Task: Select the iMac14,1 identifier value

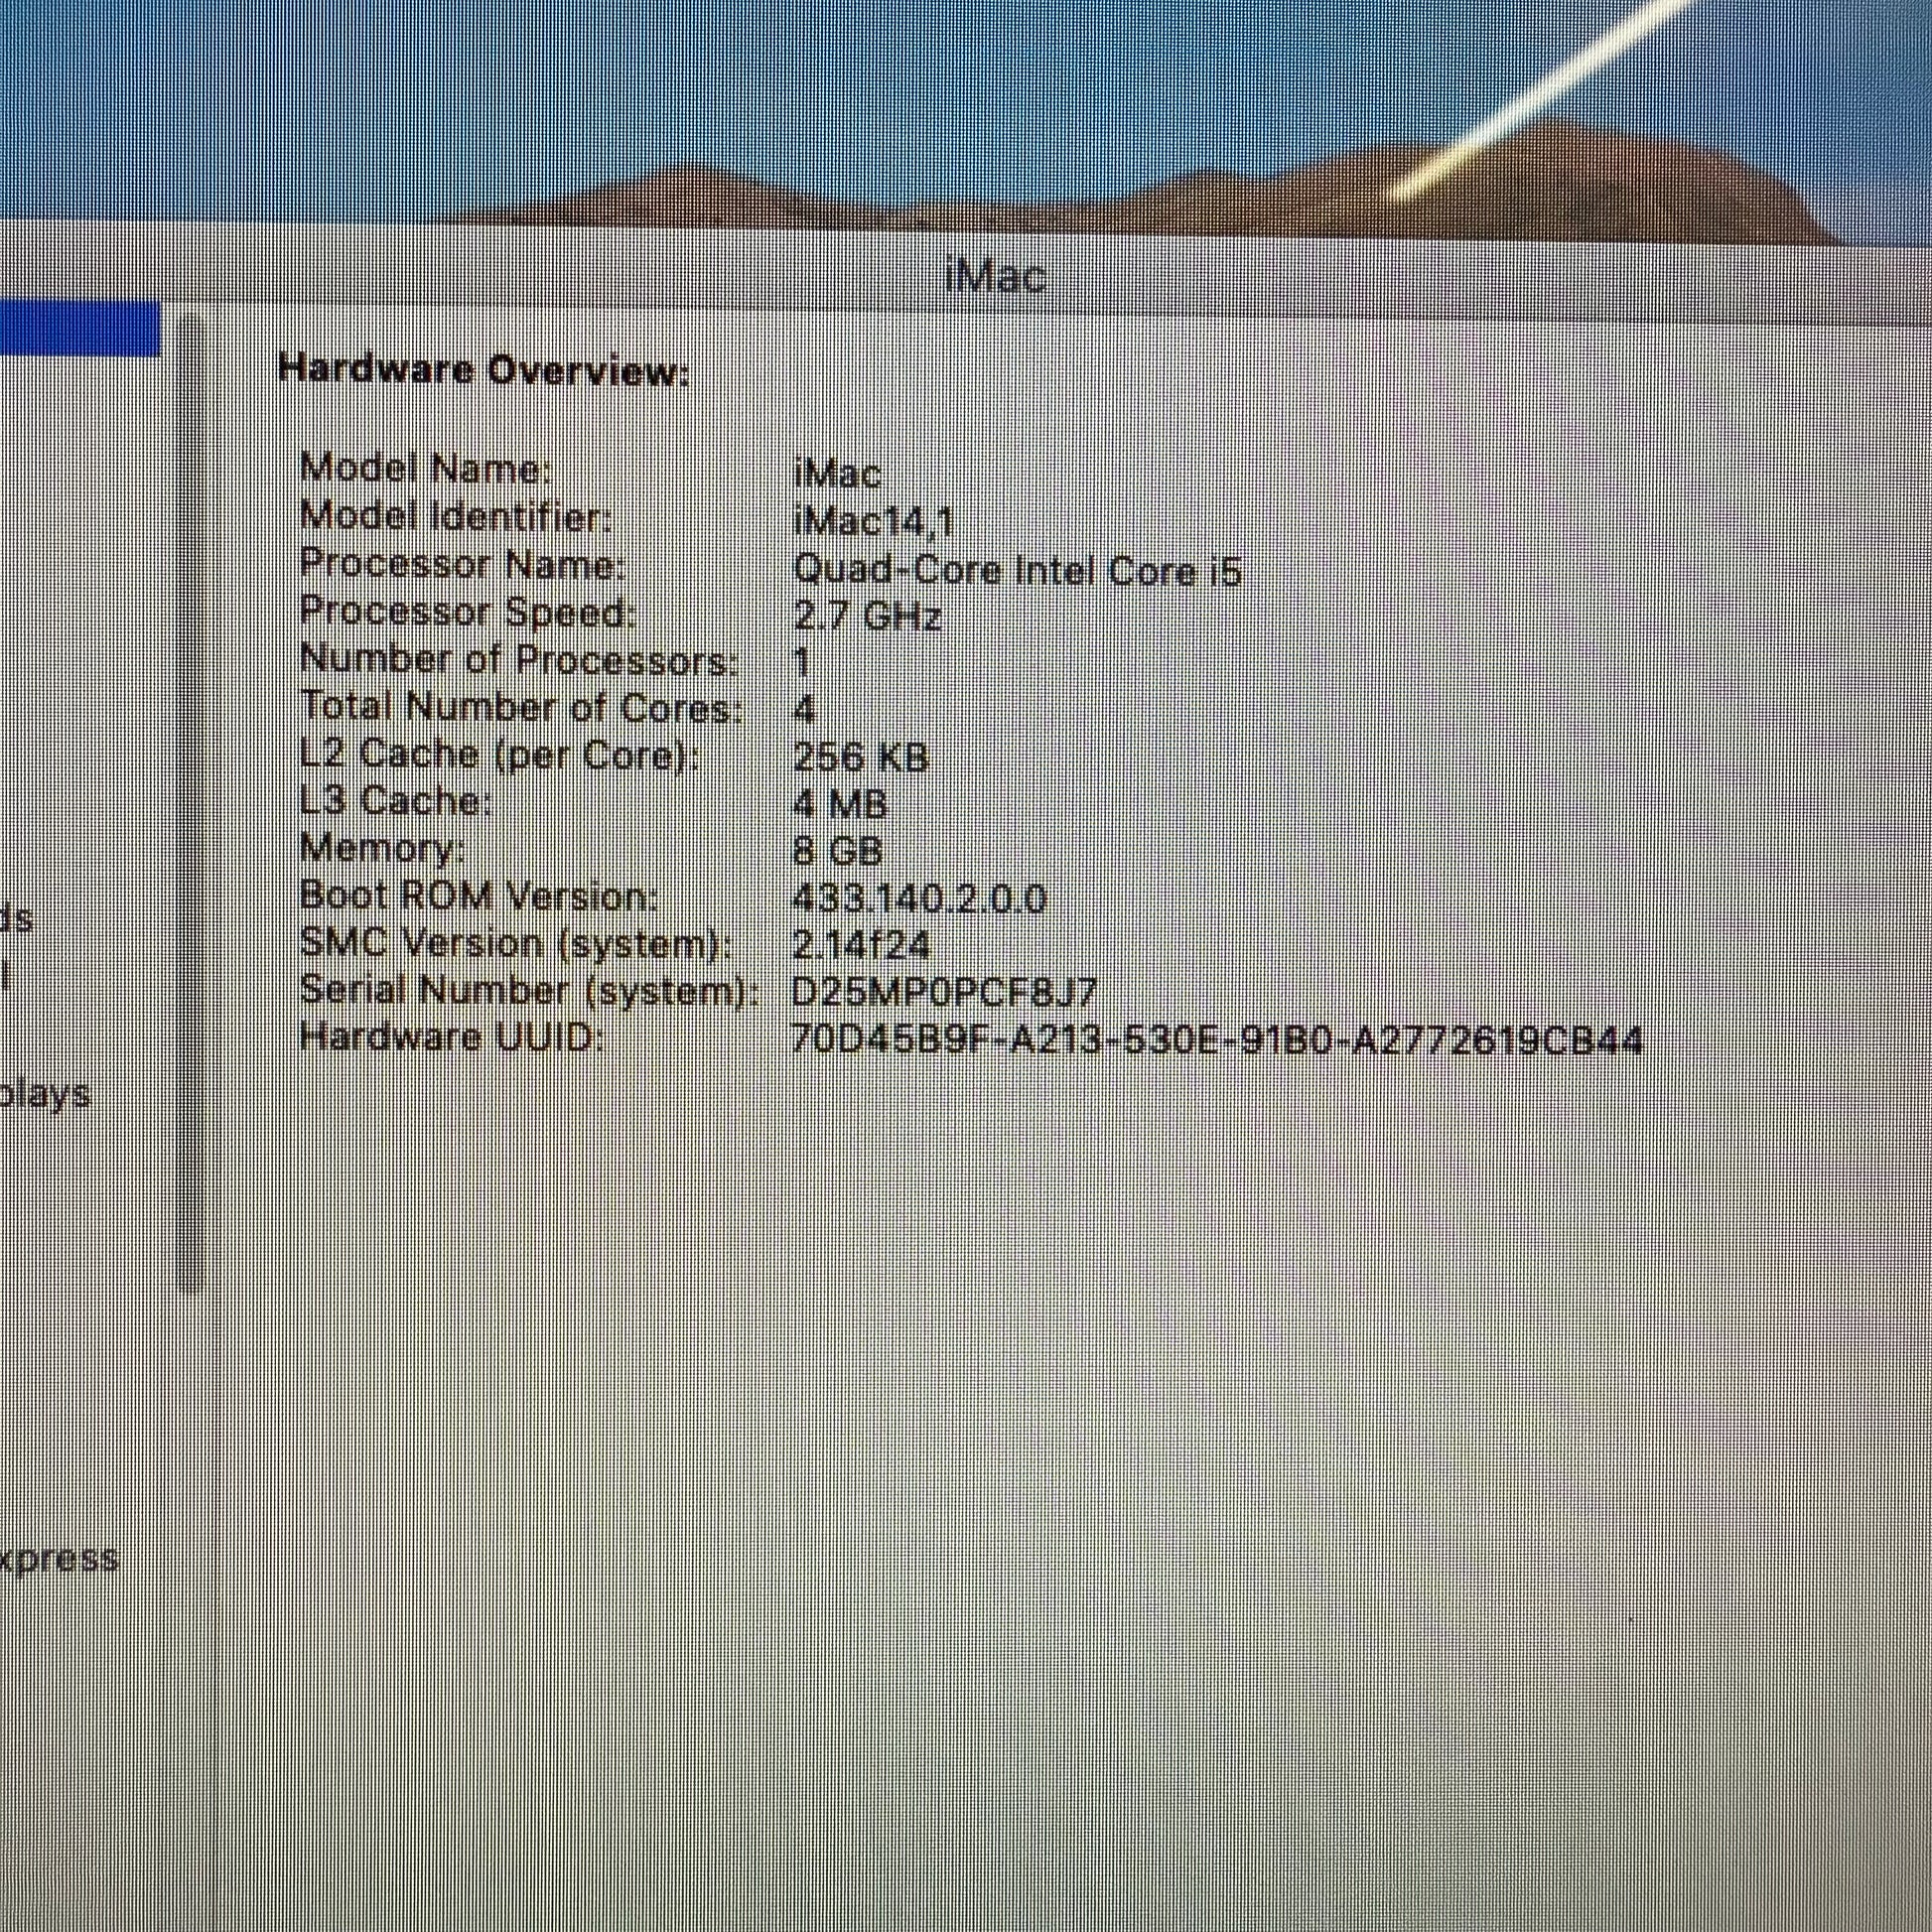Action: [x=874, y=521]
